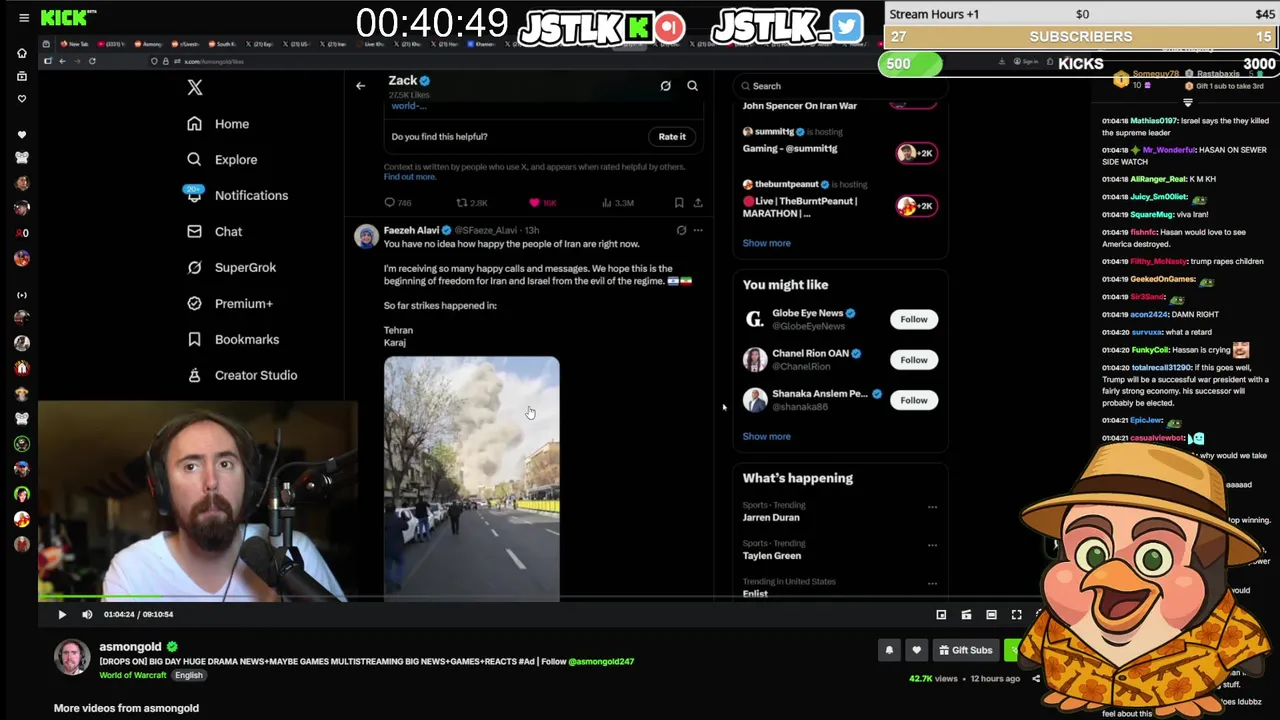Open Globe Eye News avatar
1280x720 pixels.
tap(755, 319)
